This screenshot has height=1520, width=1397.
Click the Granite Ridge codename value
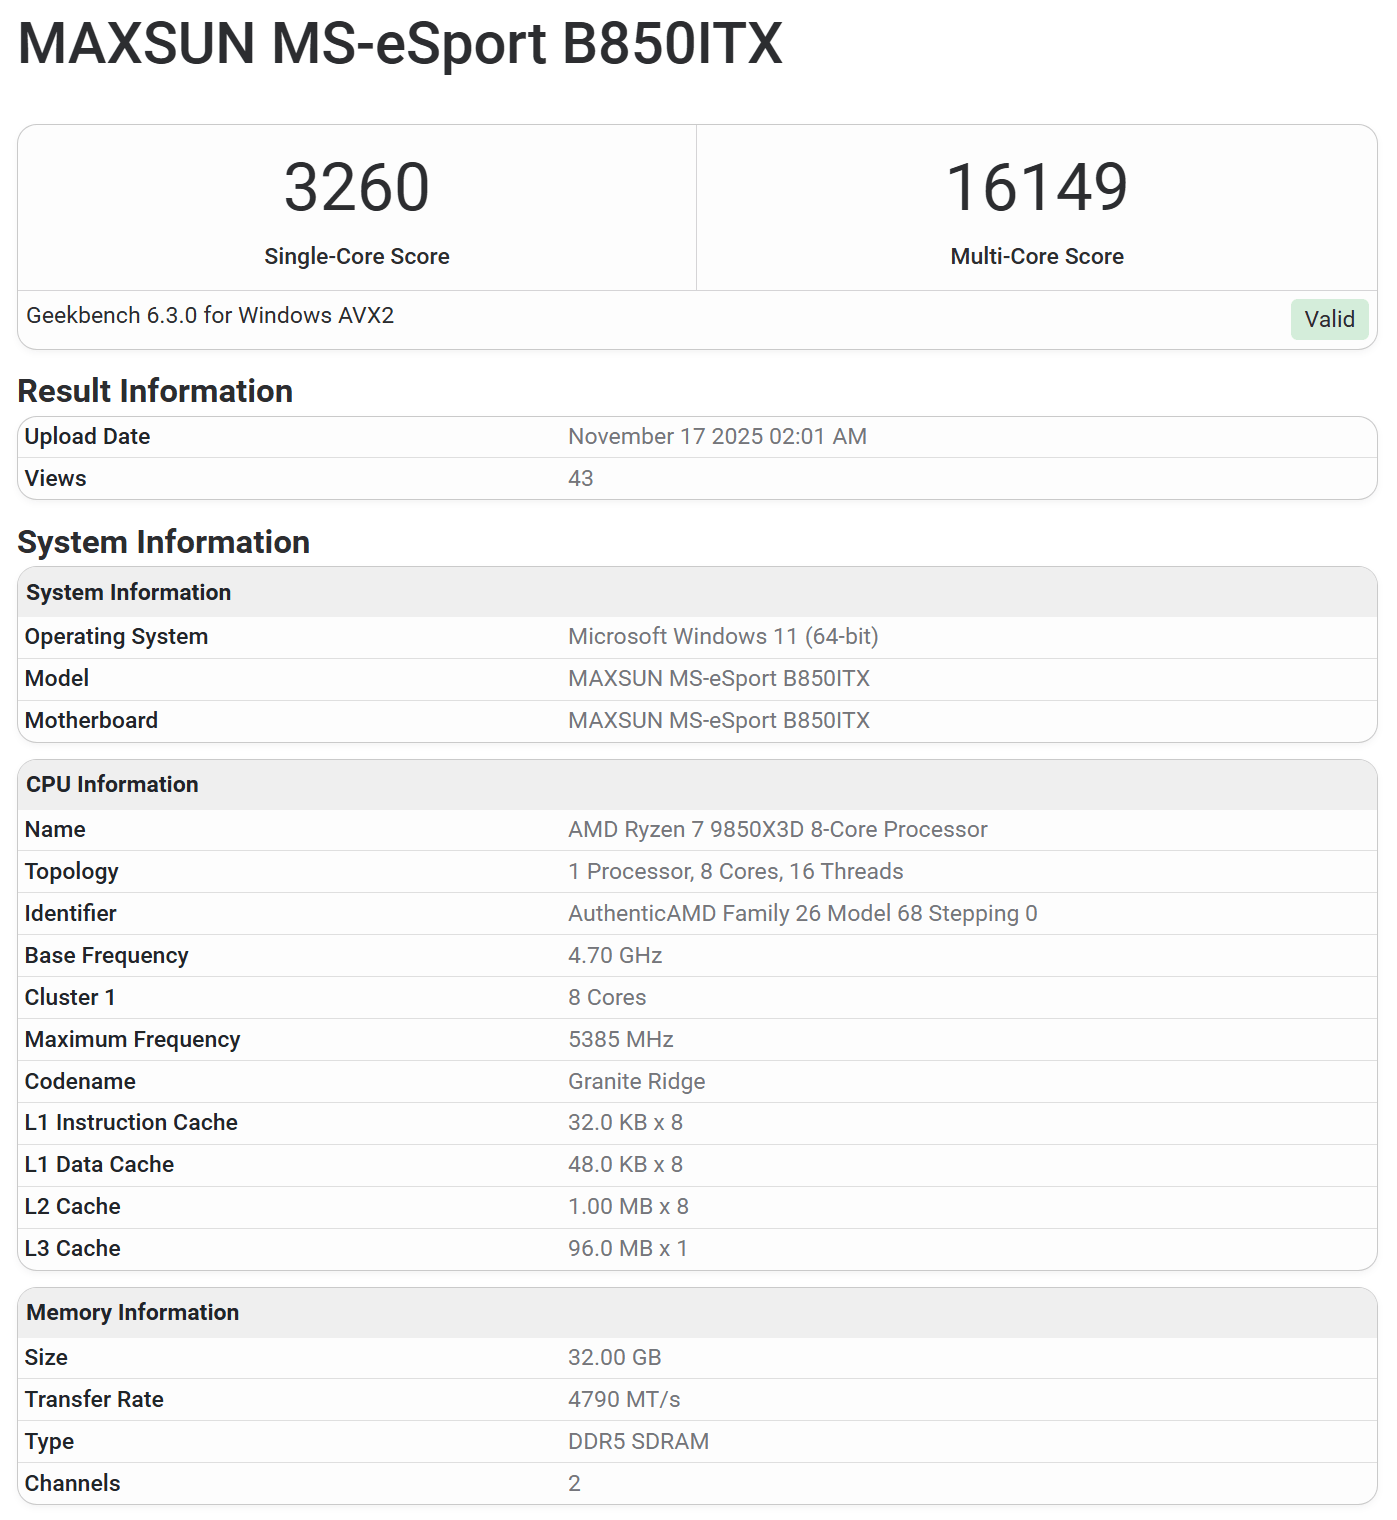[636, 1082]
